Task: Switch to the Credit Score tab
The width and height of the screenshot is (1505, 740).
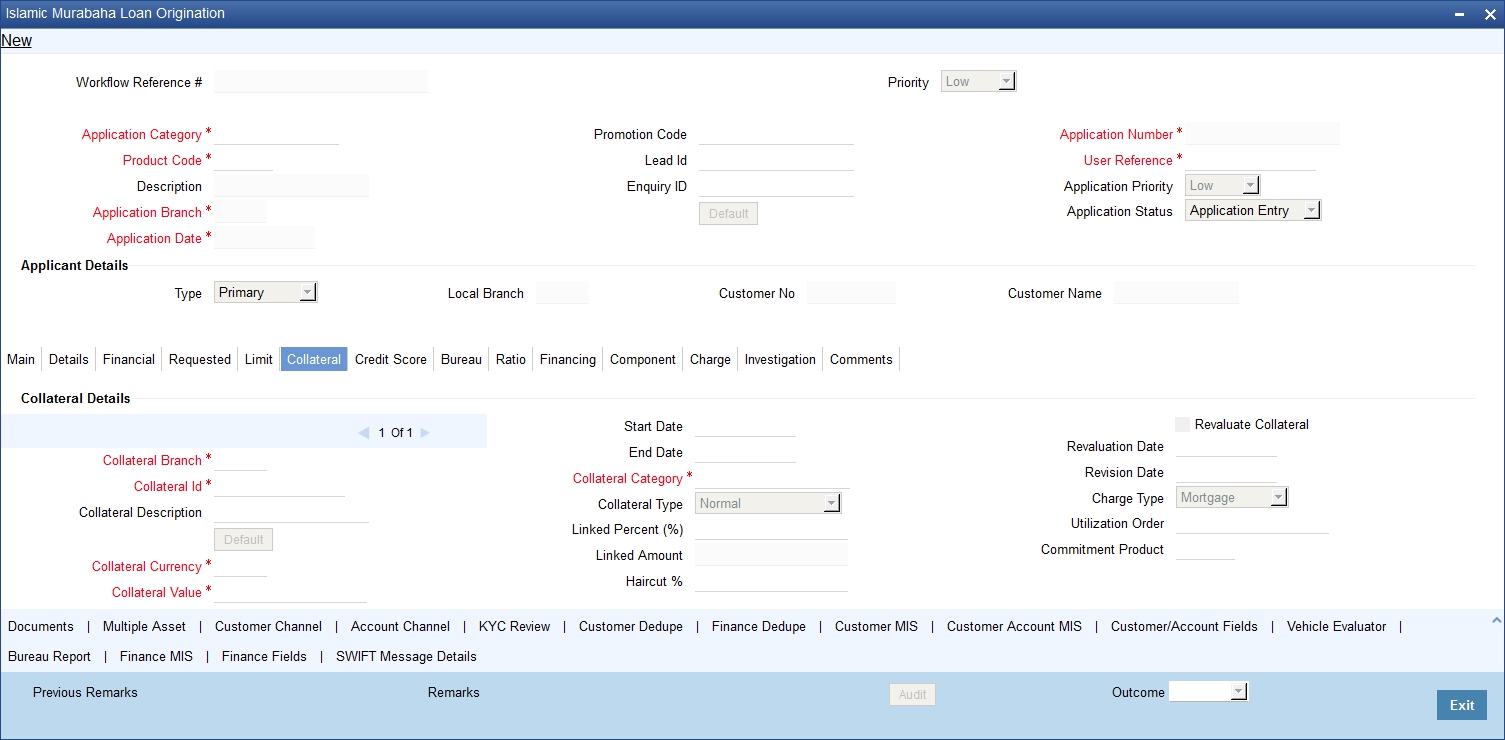Action: 391,359
